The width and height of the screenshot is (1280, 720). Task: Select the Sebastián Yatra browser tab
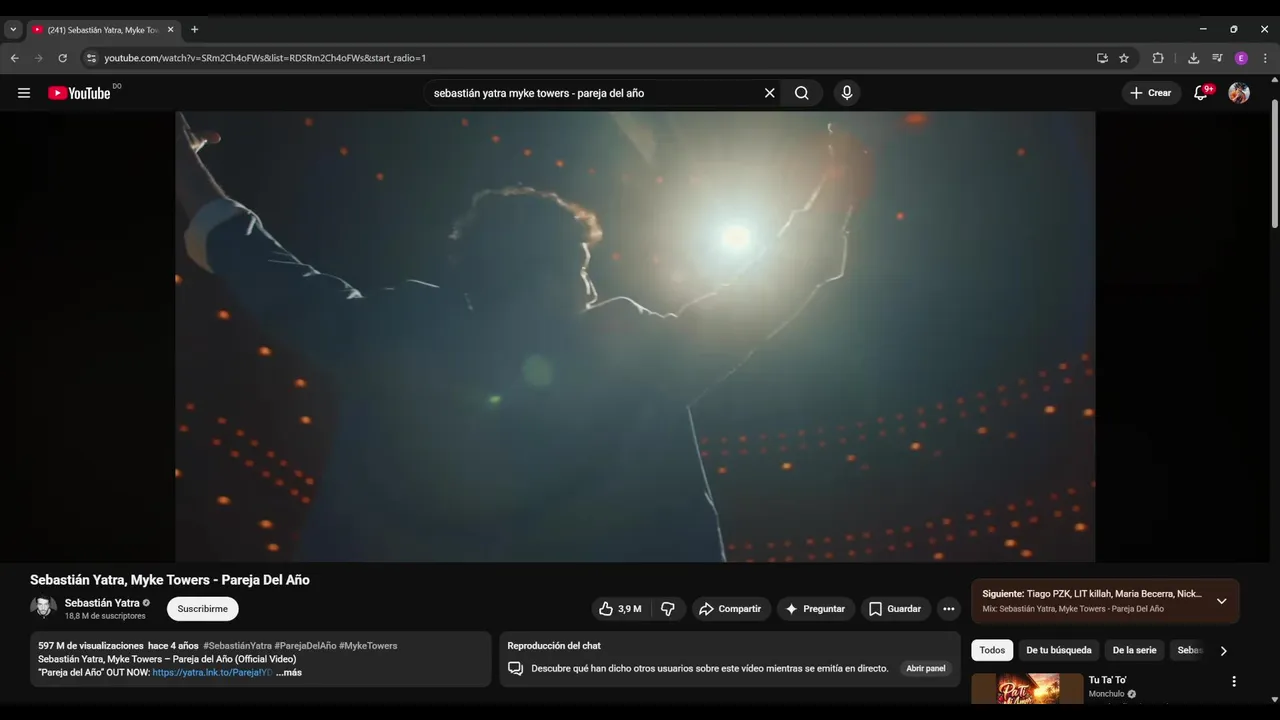pyautogui.click(x=102, y=30)
